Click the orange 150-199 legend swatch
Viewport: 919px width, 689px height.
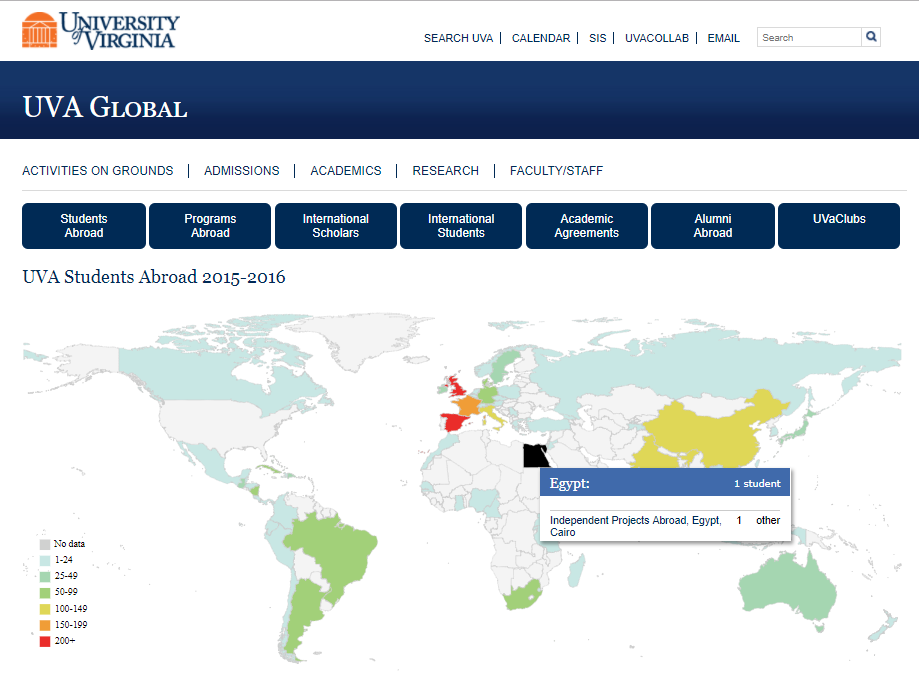[x=44, y=625]
